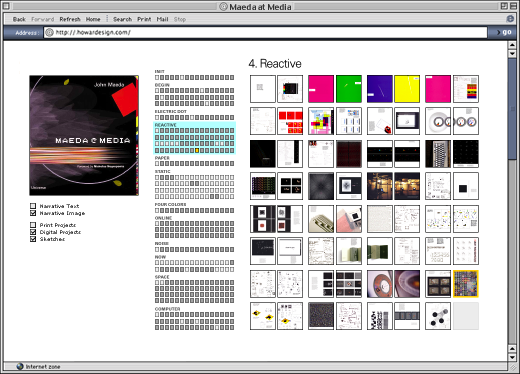This screenshot has width=520, height=374.
Task: Refresh the page from the toolbar
Action: [70, 19]
